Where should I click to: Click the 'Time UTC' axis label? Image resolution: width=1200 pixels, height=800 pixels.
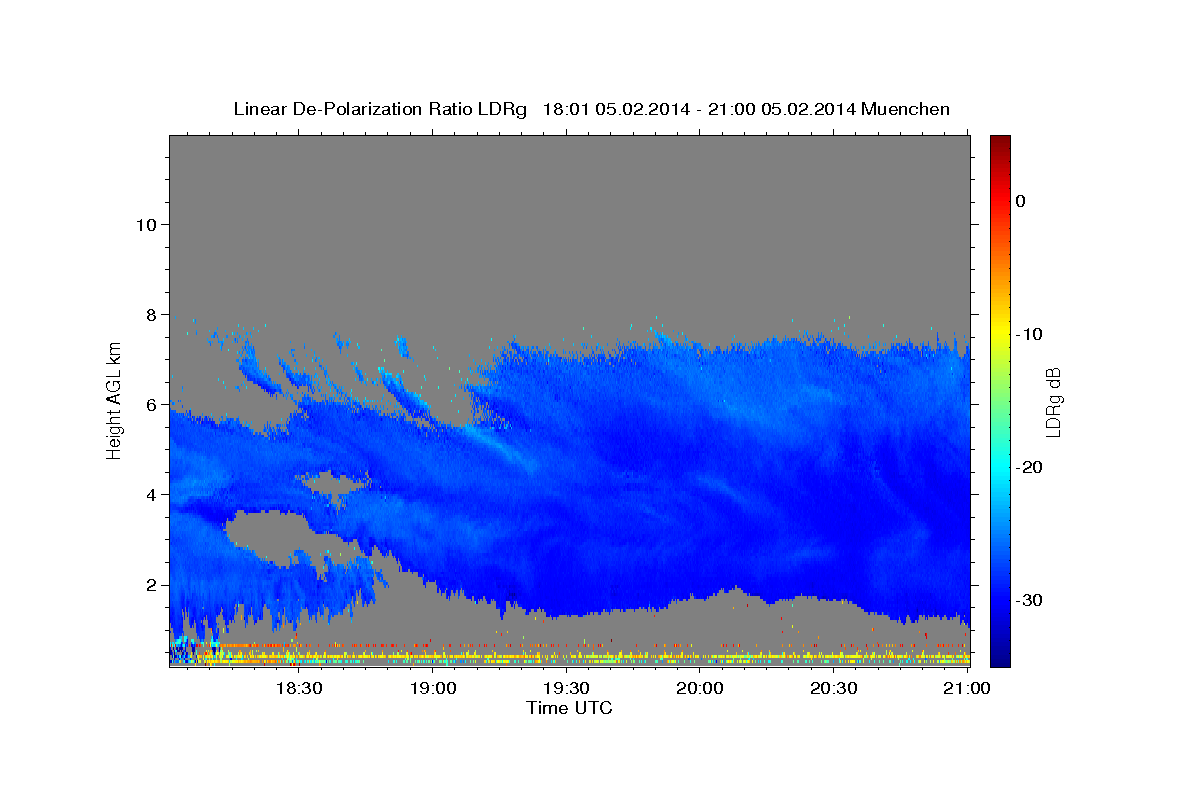(569, 708)
